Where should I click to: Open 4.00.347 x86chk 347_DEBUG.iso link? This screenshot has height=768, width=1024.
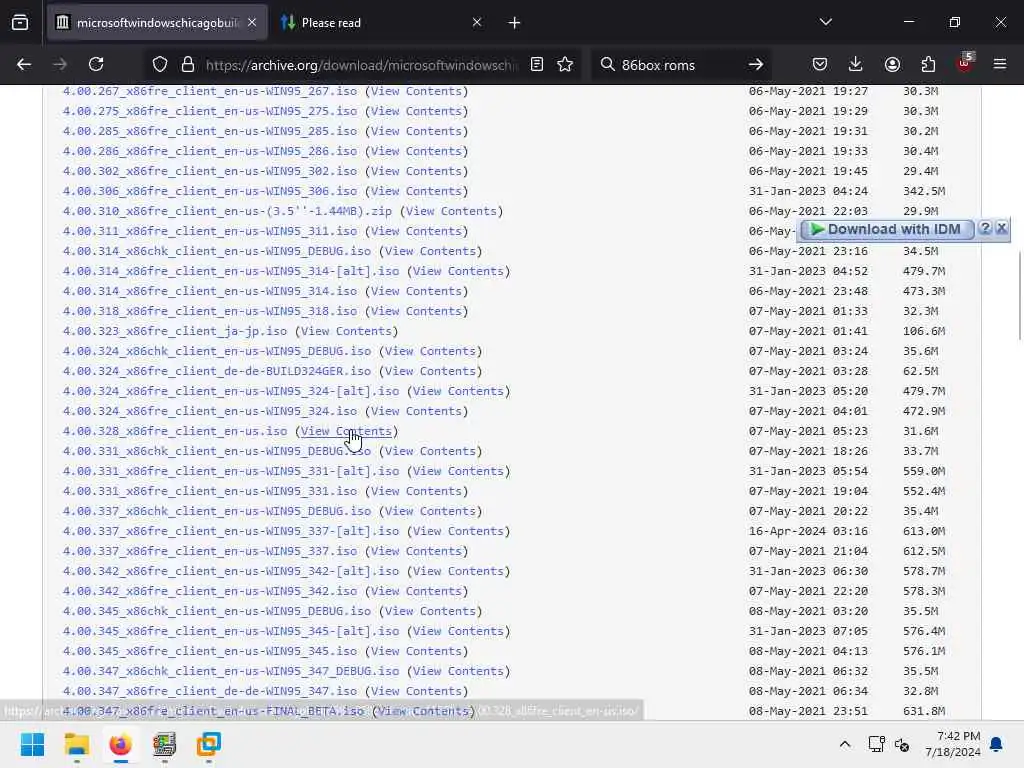[x=231, y=671]
